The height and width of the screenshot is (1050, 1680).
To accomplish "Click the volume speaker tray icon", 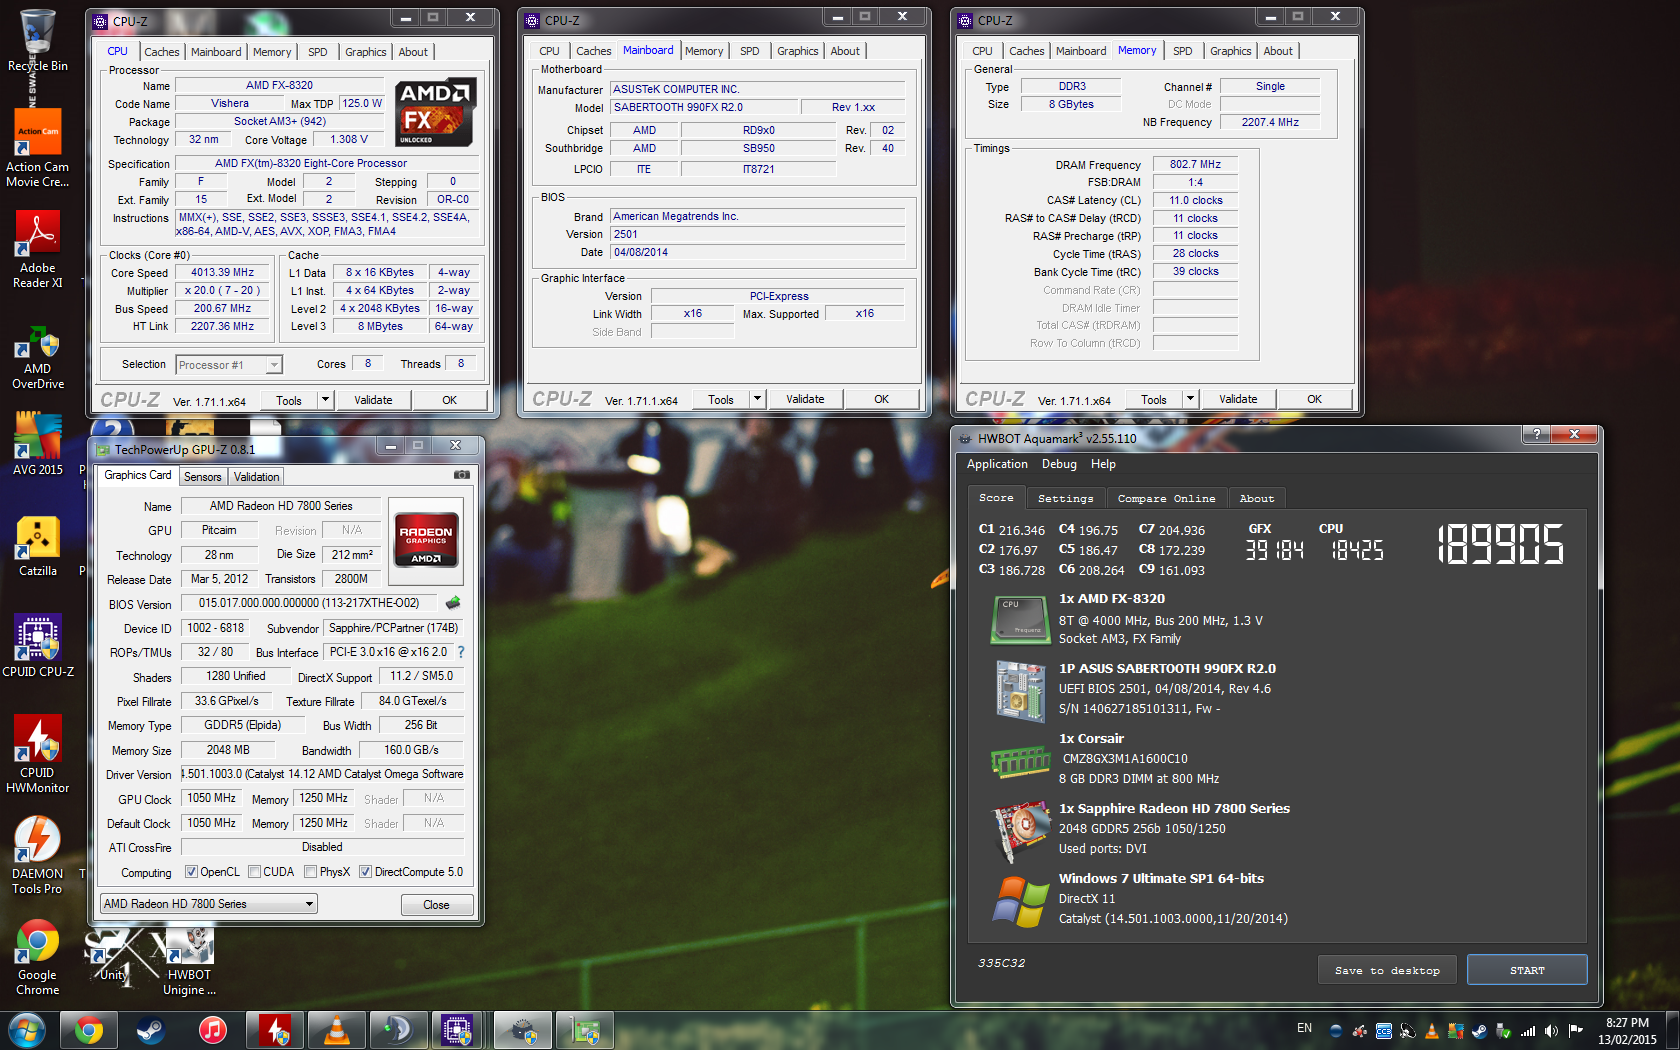I will 1551,1030.
